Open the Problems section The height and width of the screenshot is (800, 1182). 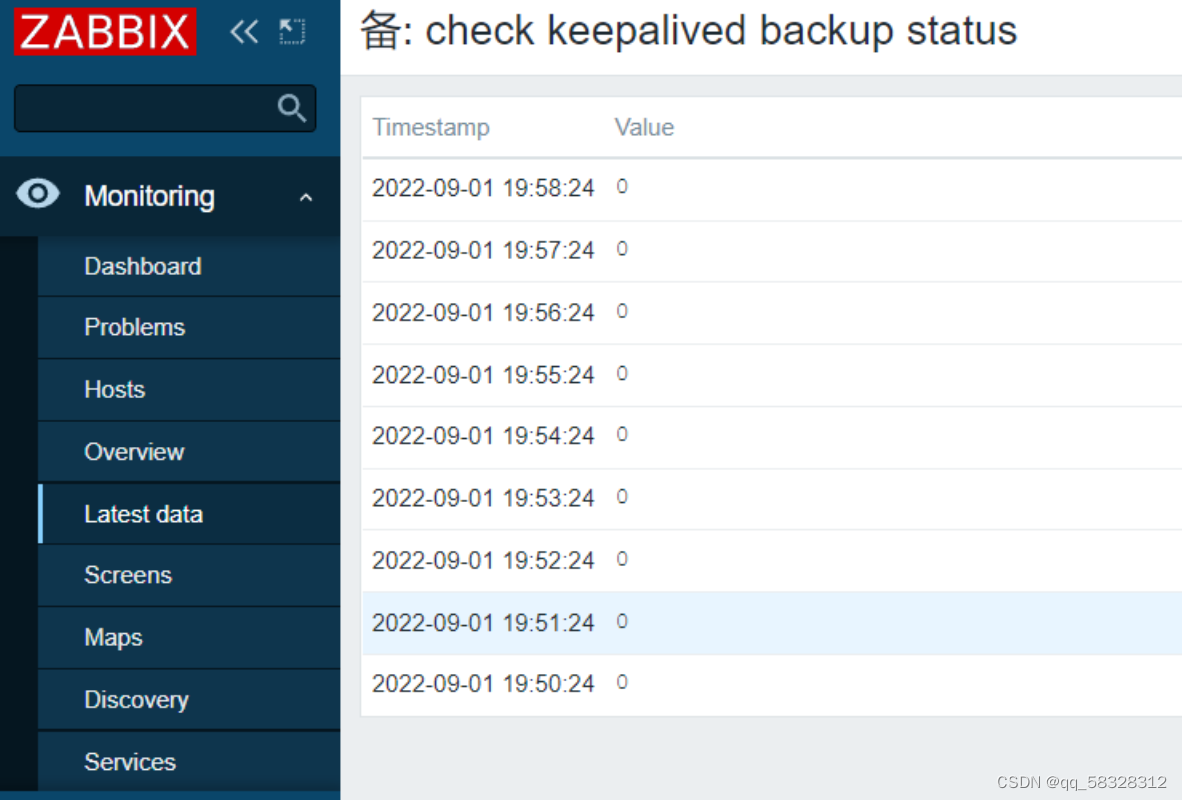click(x=134, y=327)
